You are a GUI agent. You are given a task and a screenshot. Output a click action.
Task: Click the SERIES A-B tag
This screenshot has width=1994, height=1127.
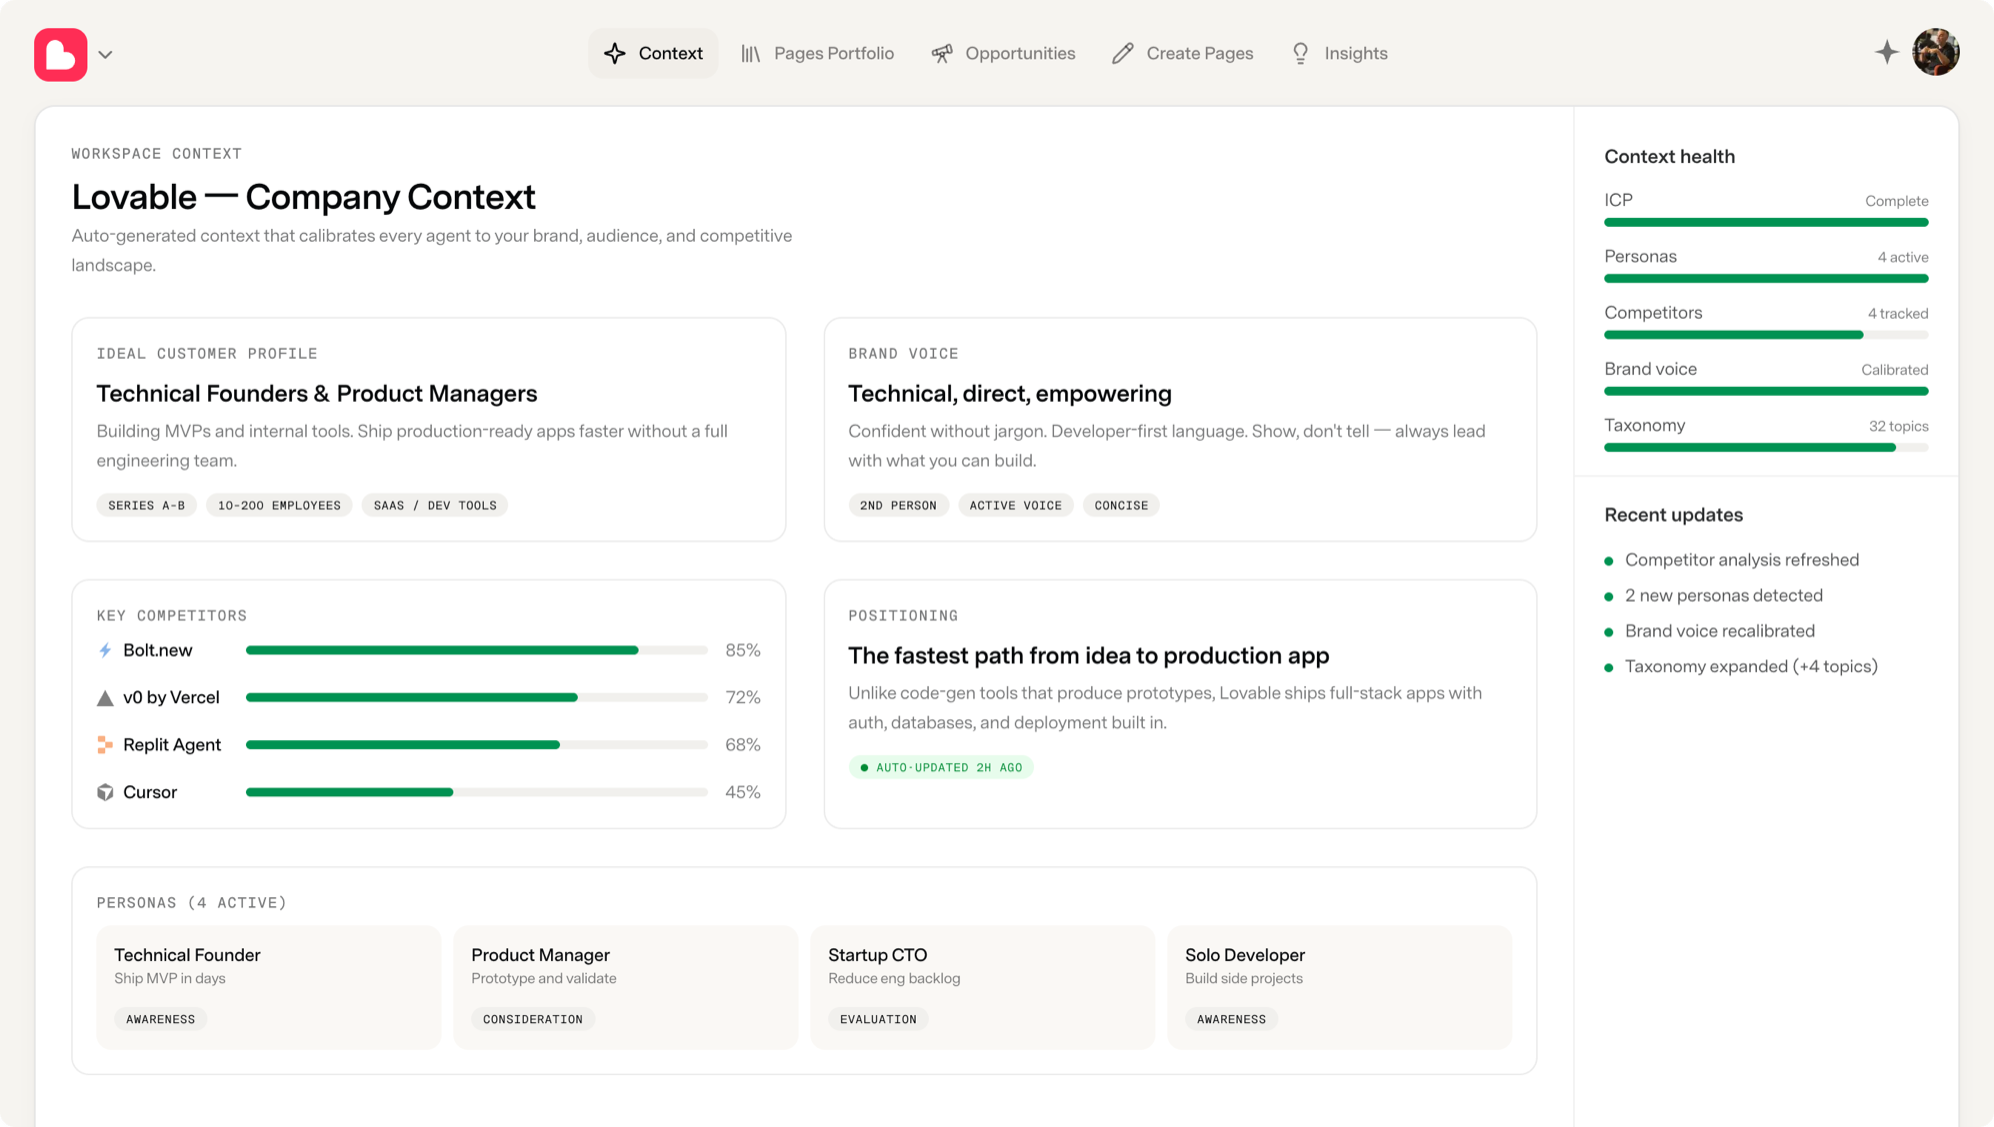point(147,505)
